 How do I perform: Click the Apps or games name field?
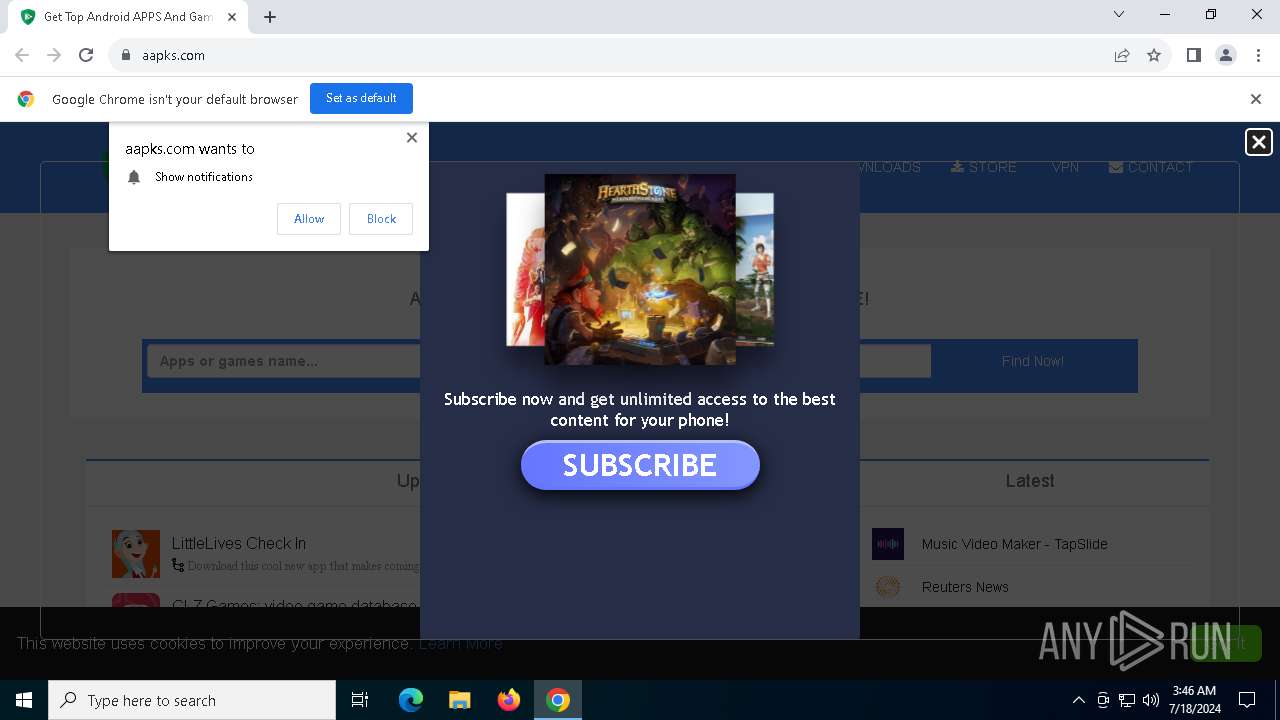(x=538, y=361)
